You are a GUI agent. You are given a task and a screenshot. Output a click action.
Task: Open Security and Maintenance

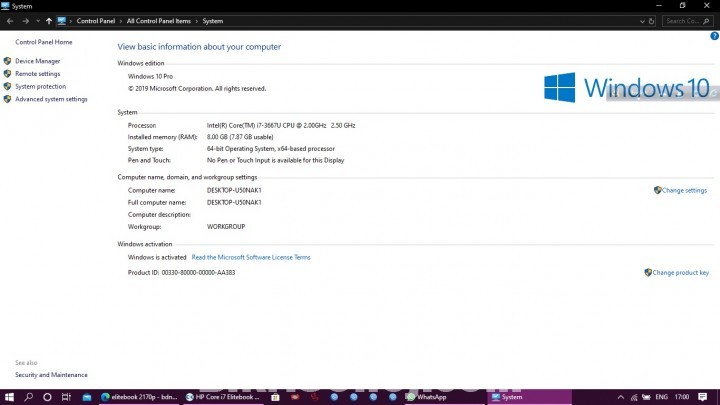(51, 375)
